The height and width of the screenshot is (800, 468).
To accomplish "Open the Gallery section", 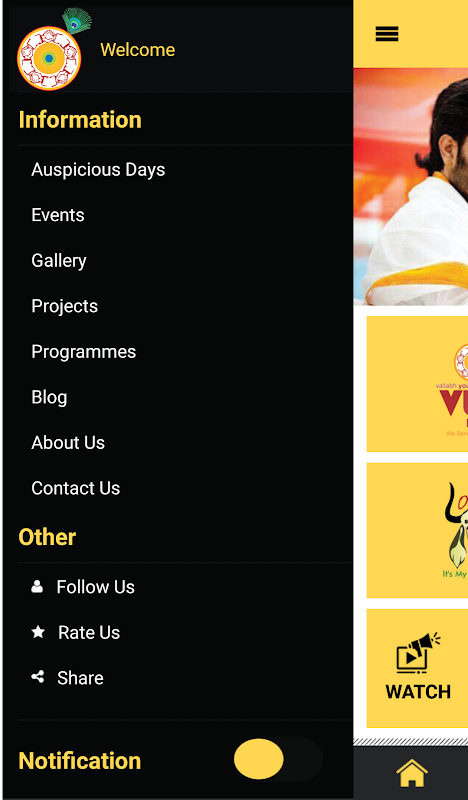I will pyautogui.click(x=59, y=261).
